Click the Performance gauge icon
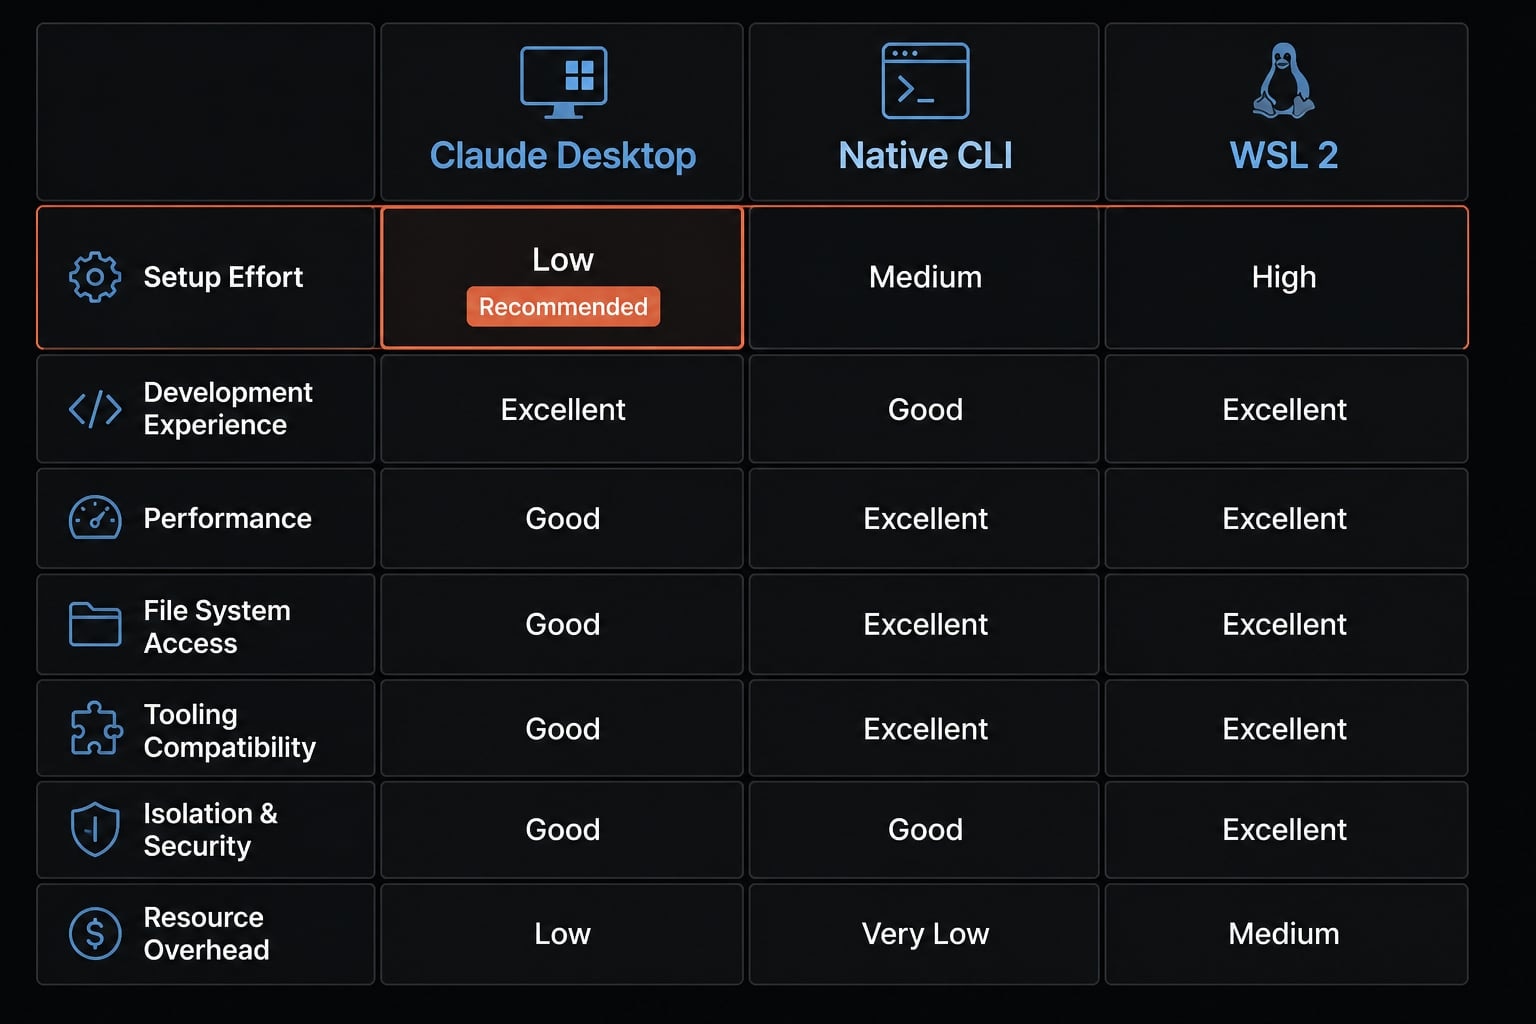Screen dimensions: 1536x1024 (x=95, y=518)
